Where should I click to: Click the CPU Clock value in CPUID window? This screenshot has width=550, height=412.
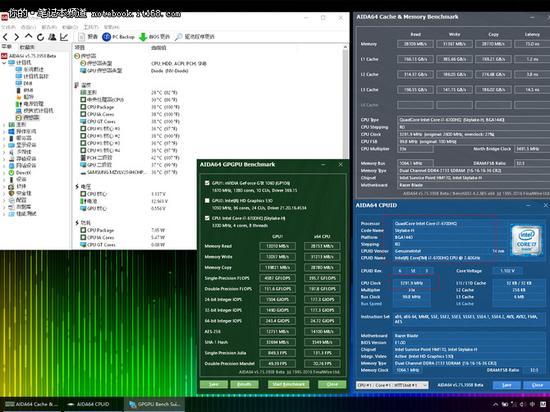tap(412, 283)
